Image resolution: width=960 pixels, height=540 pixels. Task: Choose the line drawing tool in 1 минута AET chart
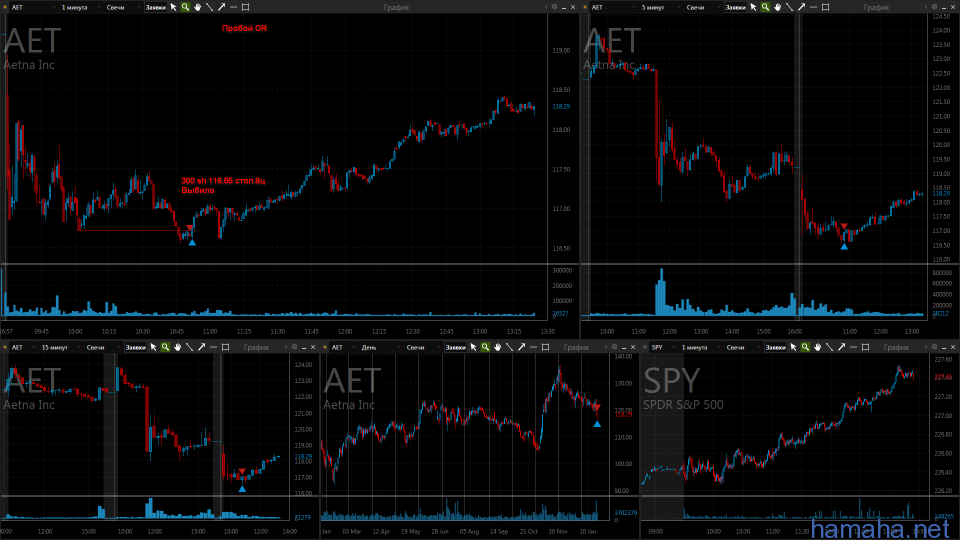click(209, 7)
